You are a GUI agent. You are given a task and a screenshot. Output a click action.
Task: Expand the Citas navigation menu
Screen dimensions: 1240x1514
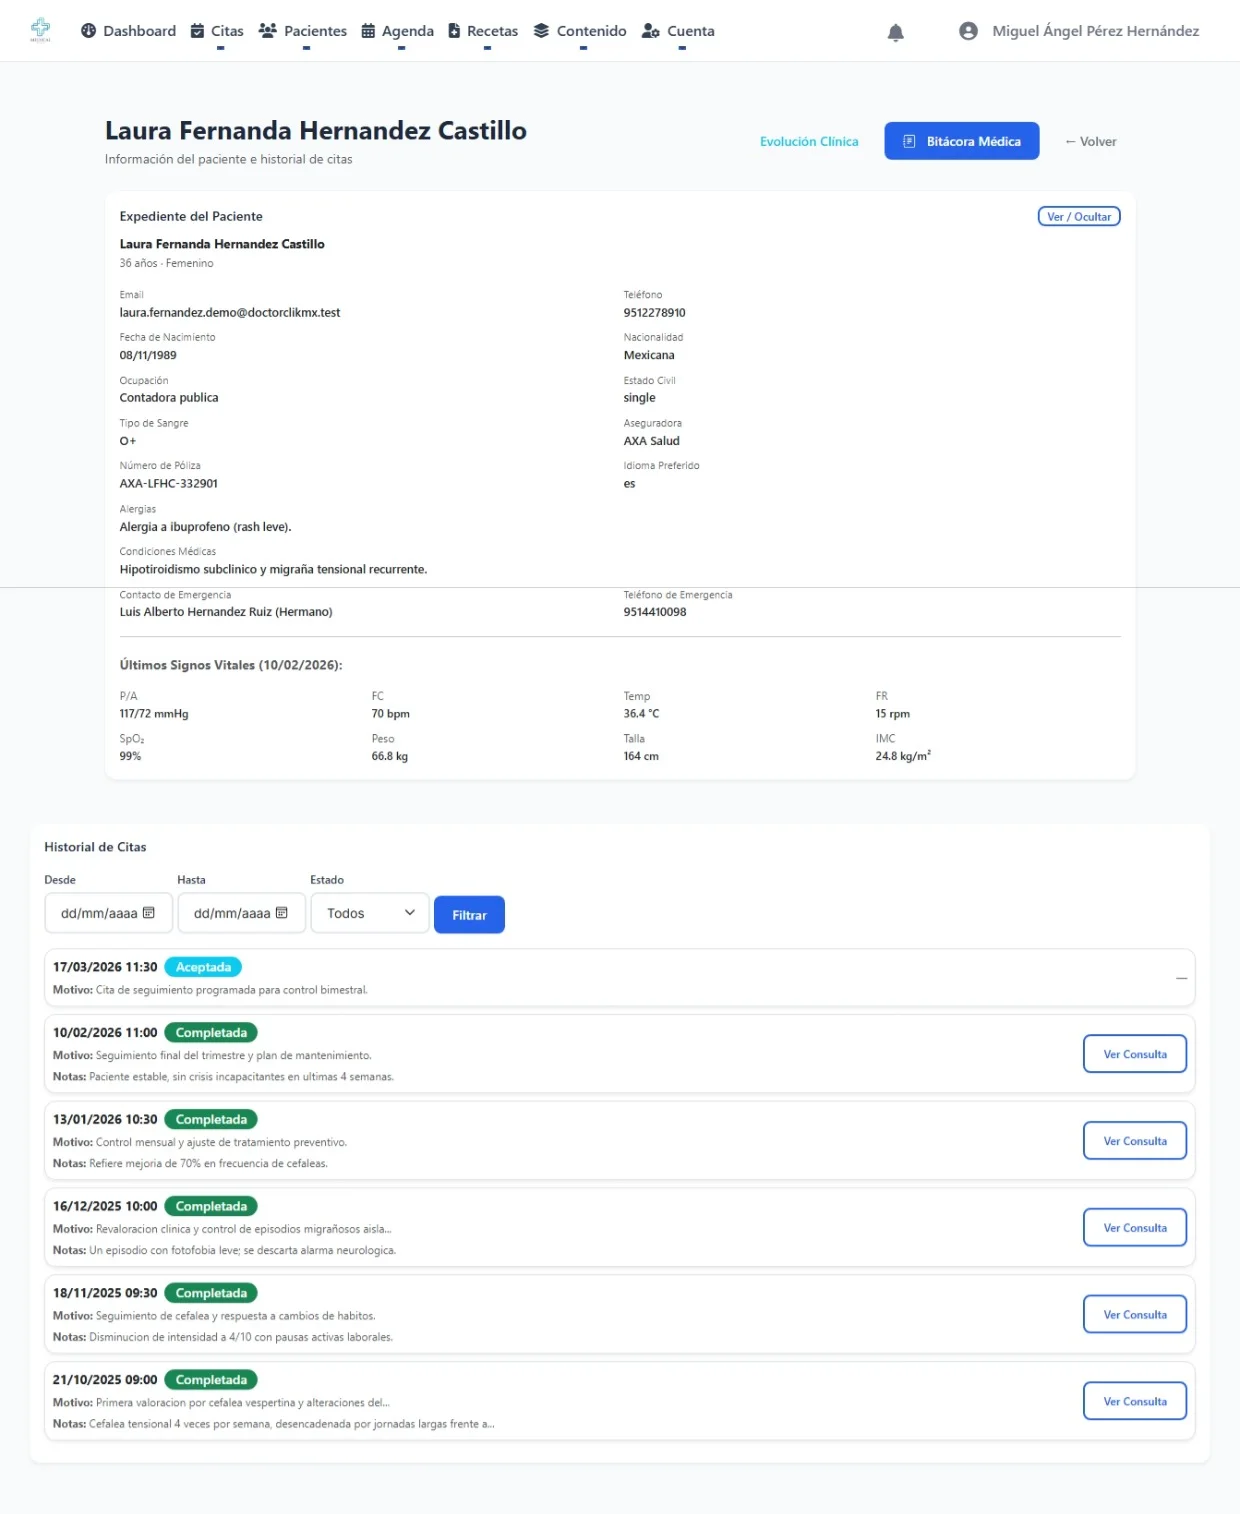tap(217, 31)
